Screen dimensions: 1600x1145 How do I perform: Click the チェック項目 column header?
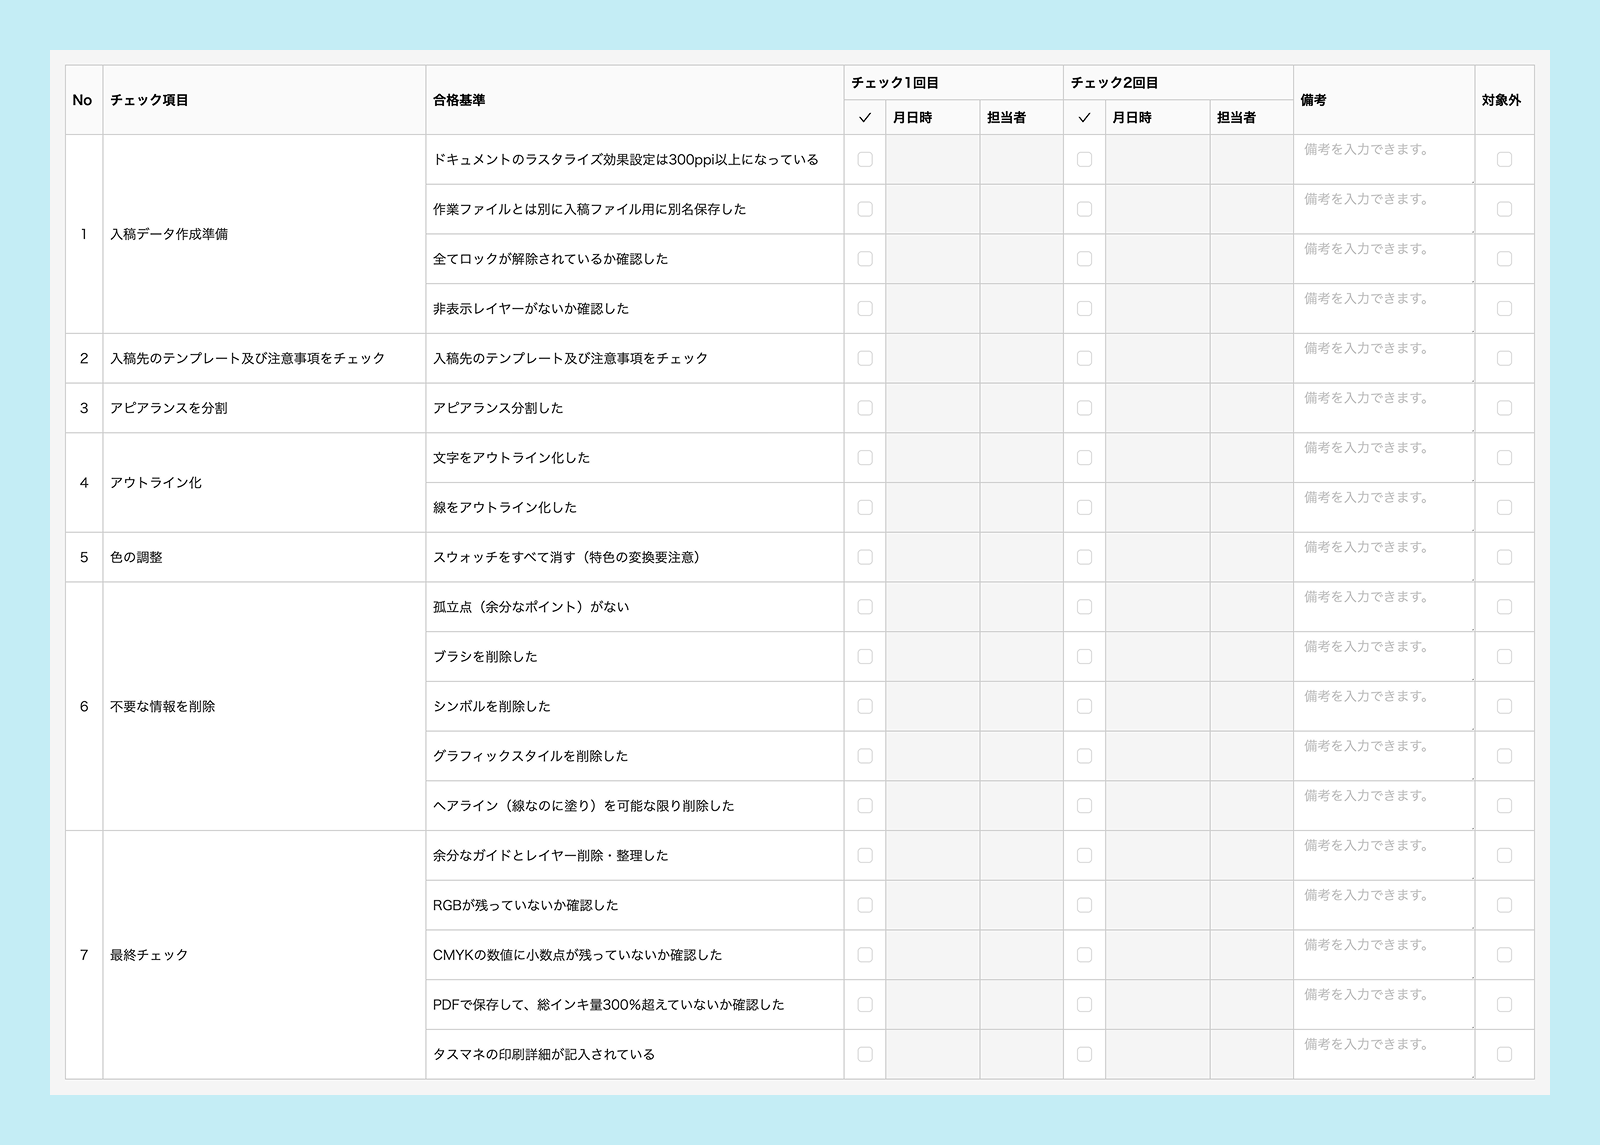pyautogui.click(x=150, y=100)
